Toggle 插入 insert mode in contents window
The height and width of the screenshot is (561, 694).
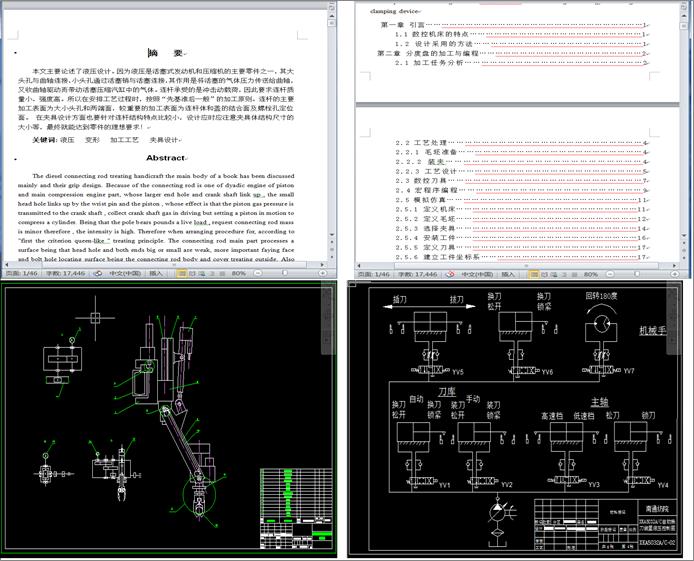pos(508,274)
